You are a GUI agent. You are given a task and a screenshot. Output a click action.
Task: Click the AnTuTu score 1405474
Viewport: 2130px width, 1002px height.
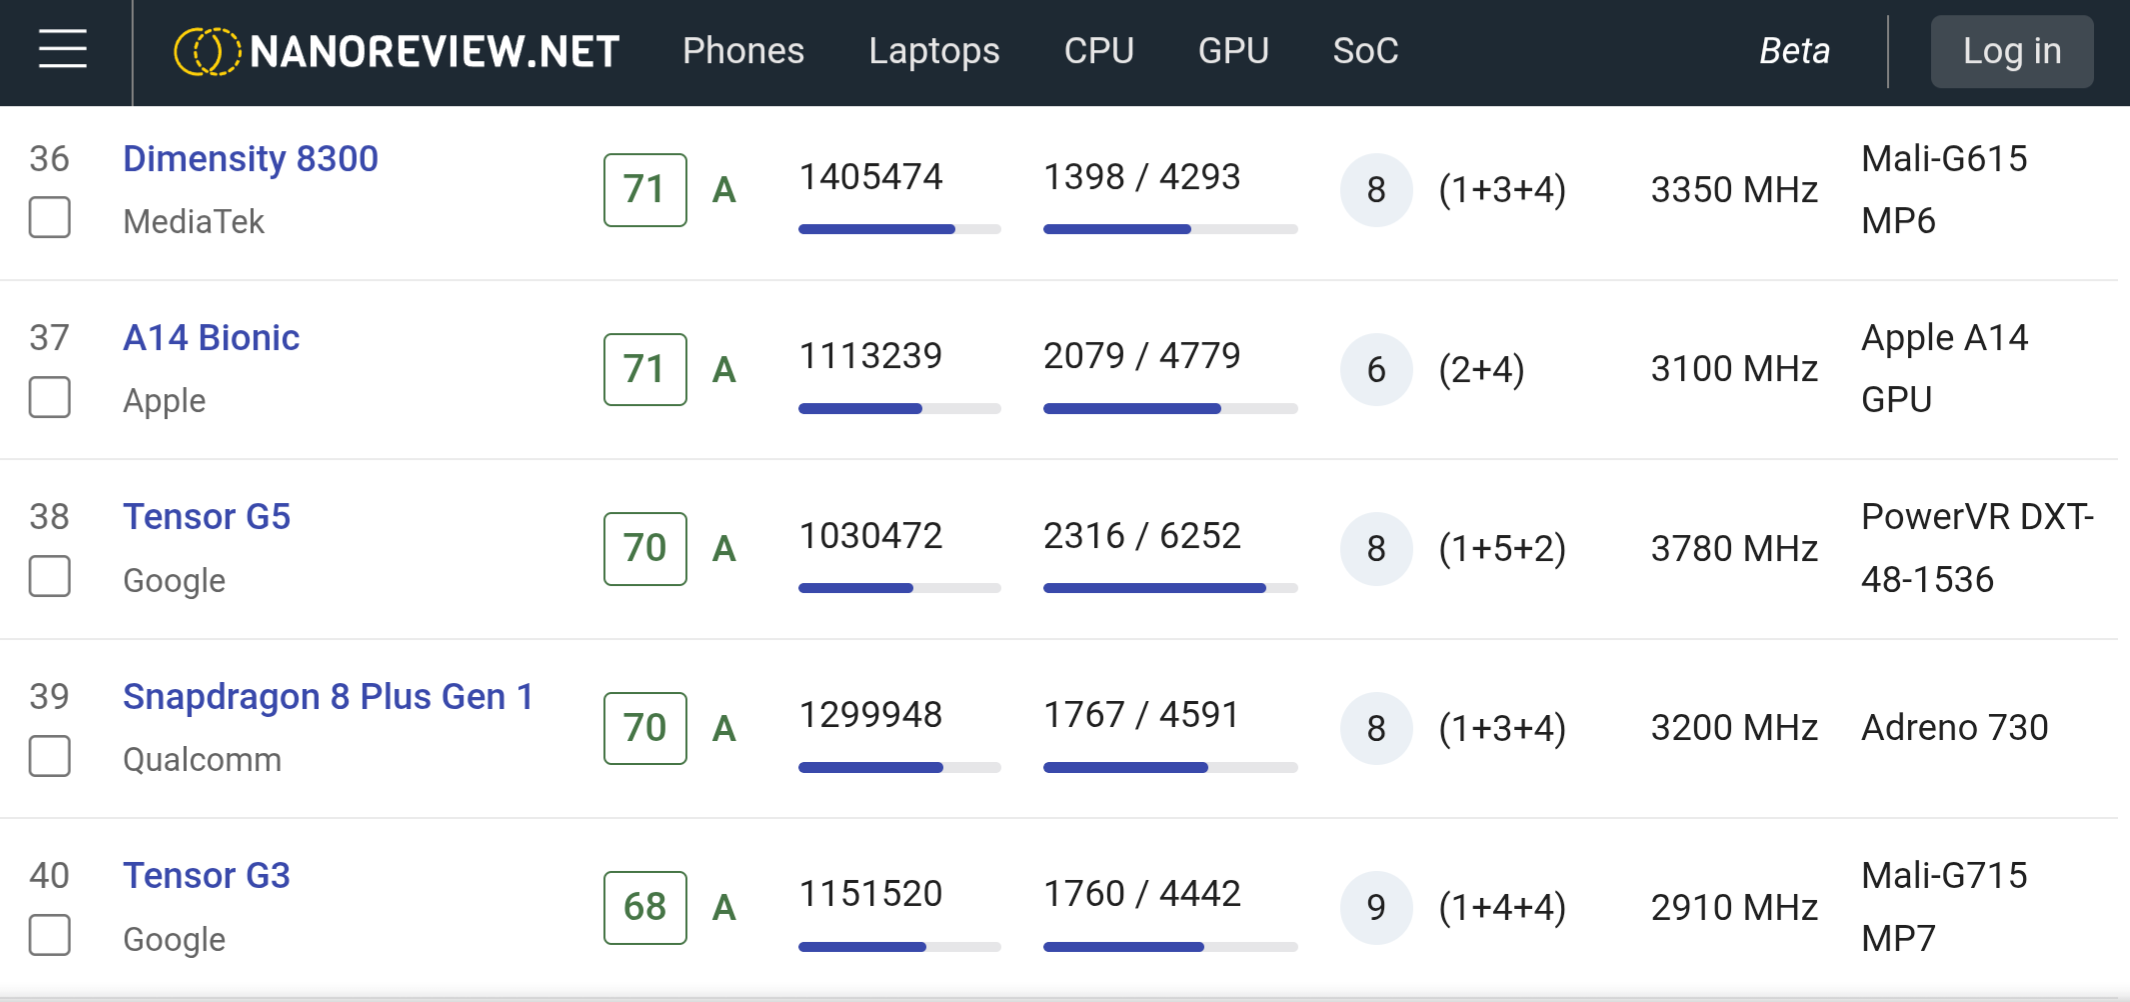coord(871,177)
